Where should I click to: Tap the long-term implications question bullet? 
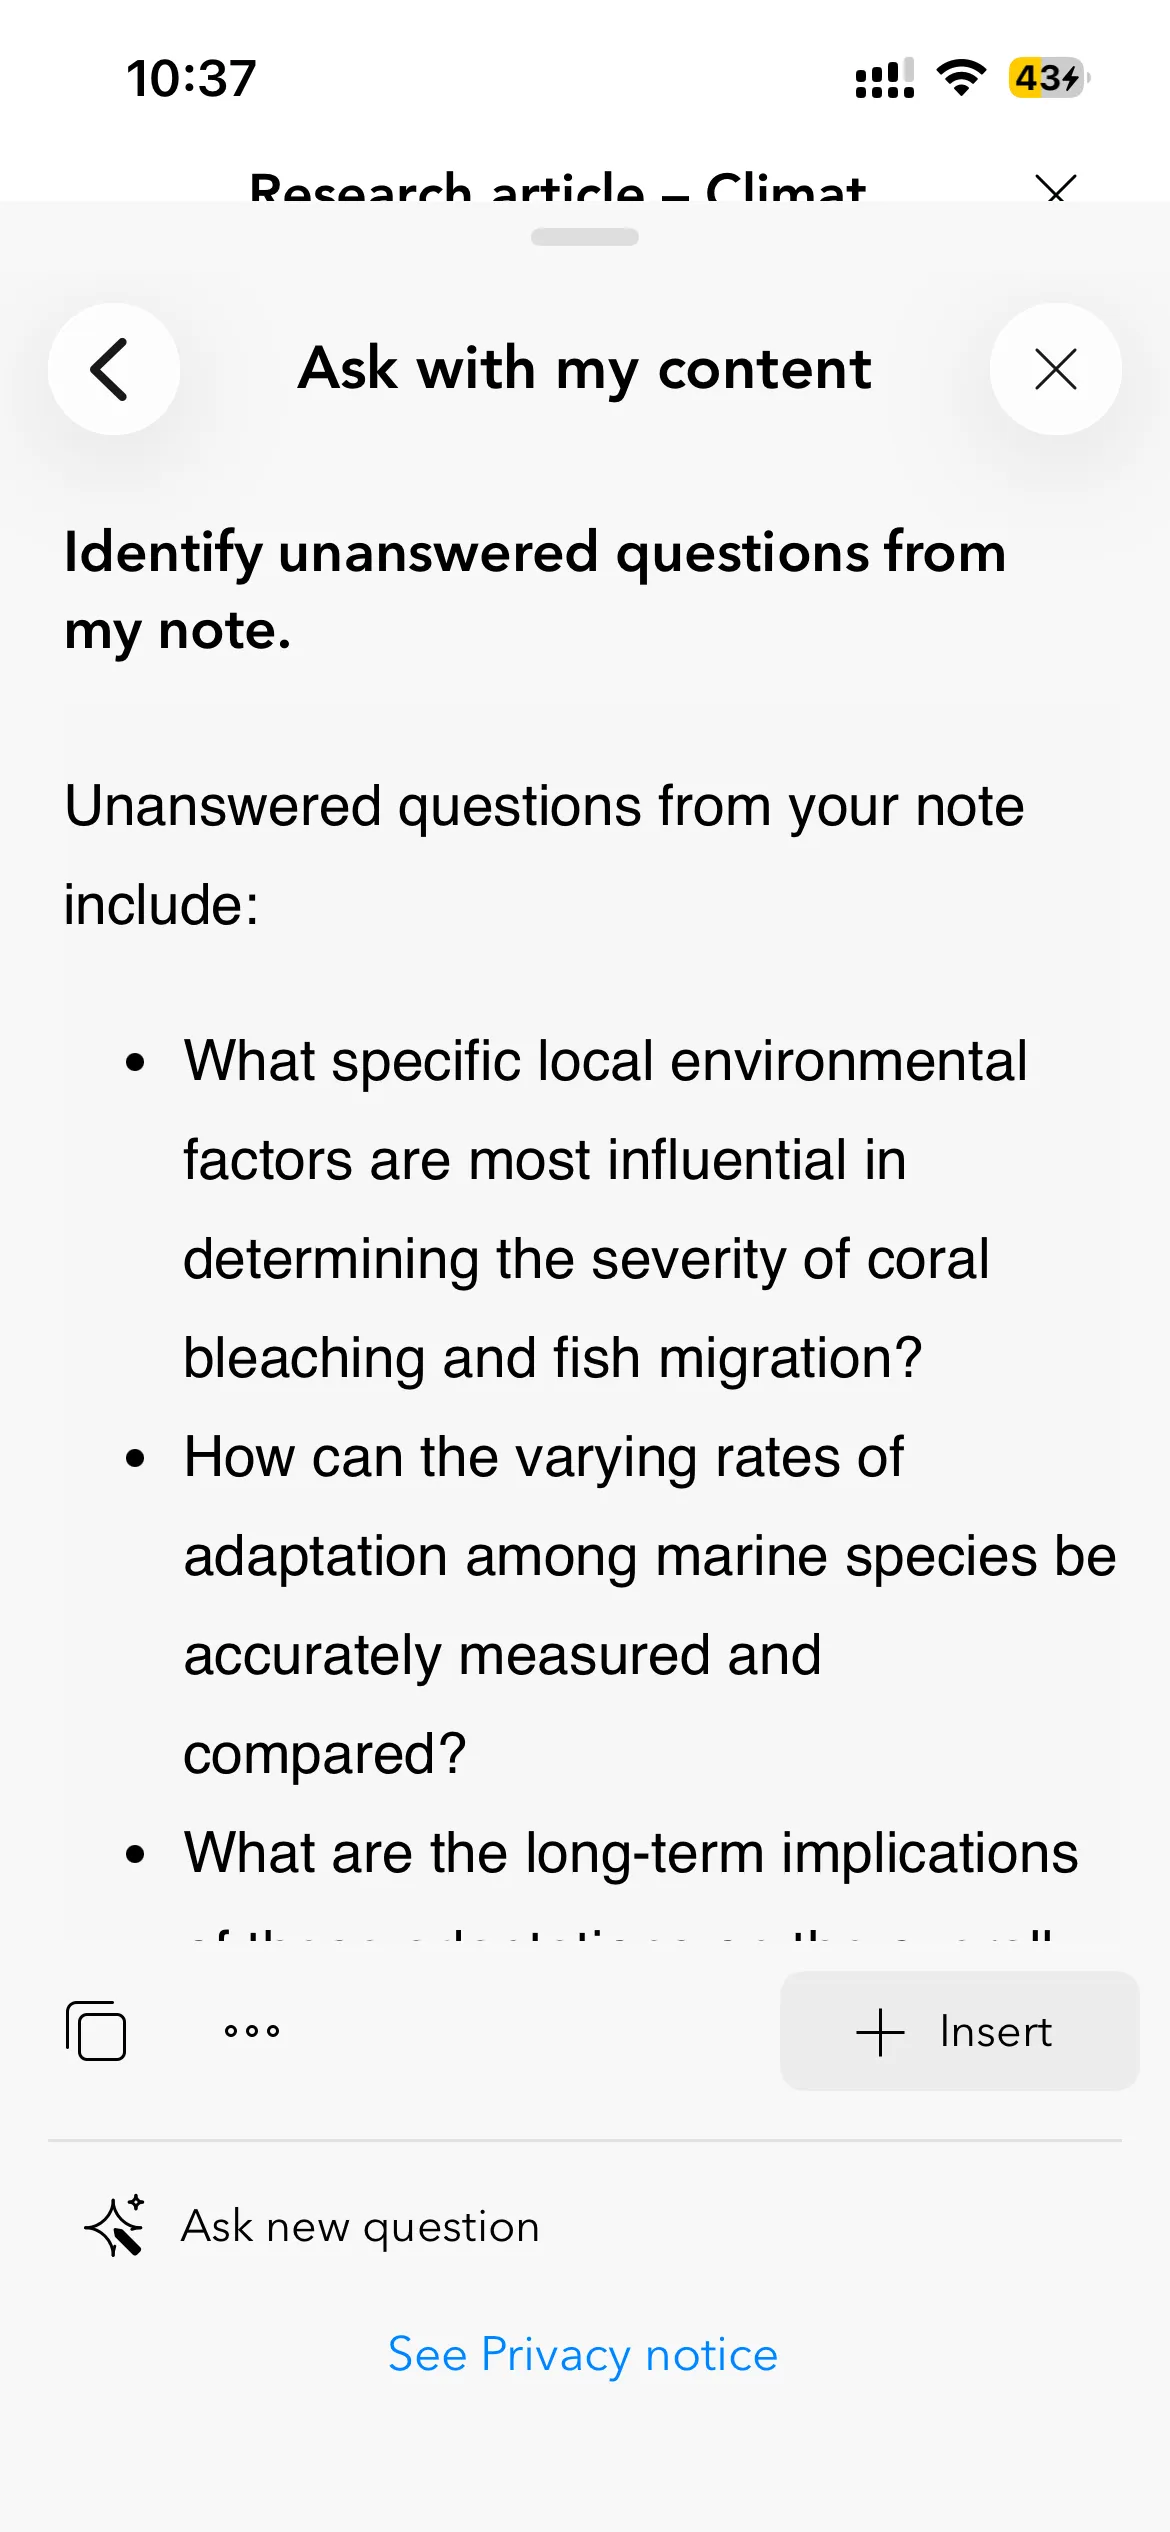631,1854
